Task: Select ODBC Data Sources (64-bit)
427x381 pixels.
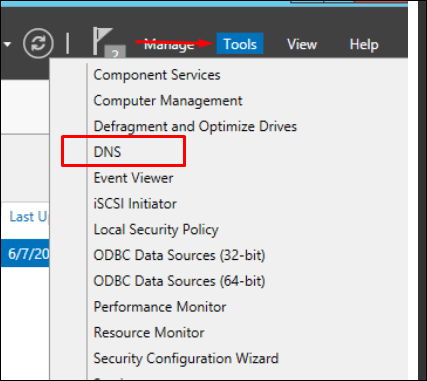Action: point(179,281)
